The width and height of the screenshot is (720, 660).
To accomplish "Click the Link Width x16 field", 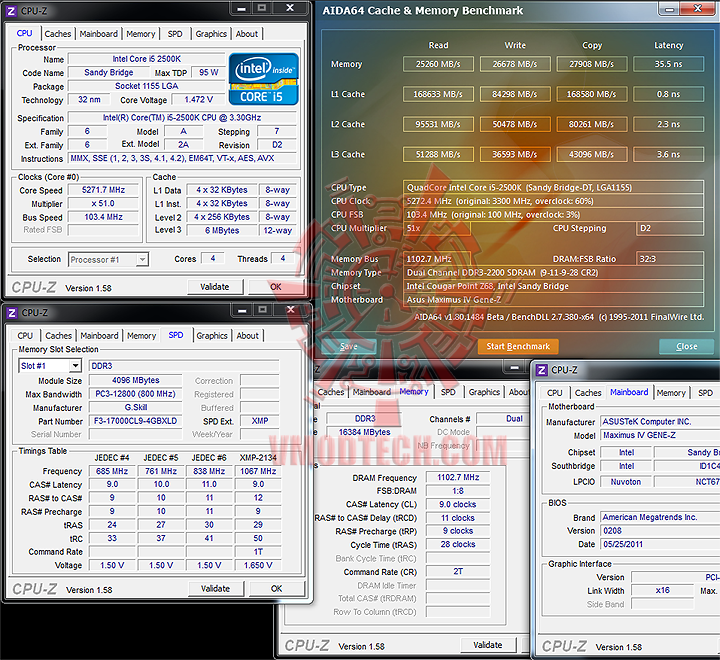I will 663,591.
